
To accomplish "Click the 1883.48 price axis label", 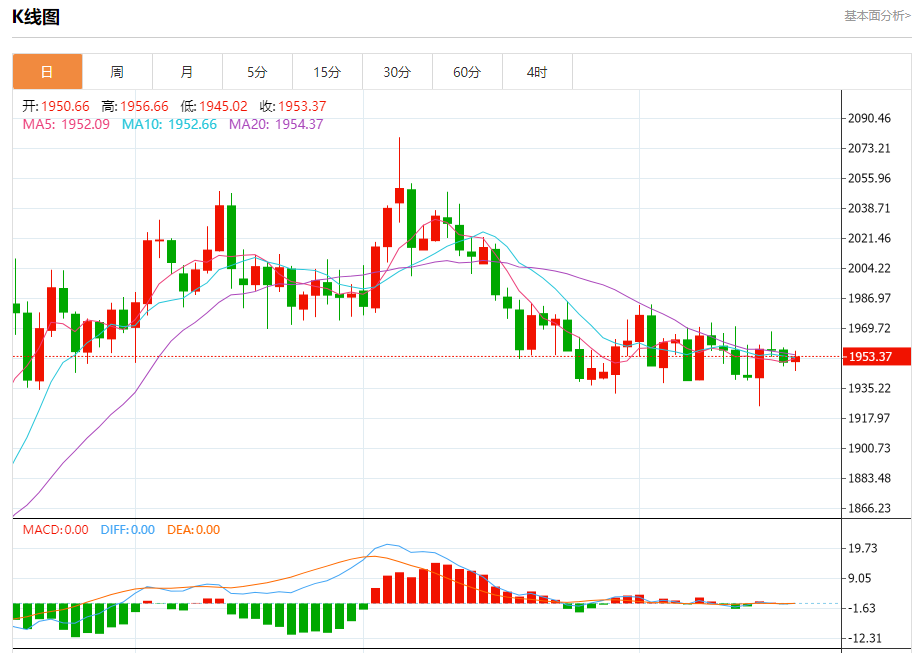I will 869,478.
